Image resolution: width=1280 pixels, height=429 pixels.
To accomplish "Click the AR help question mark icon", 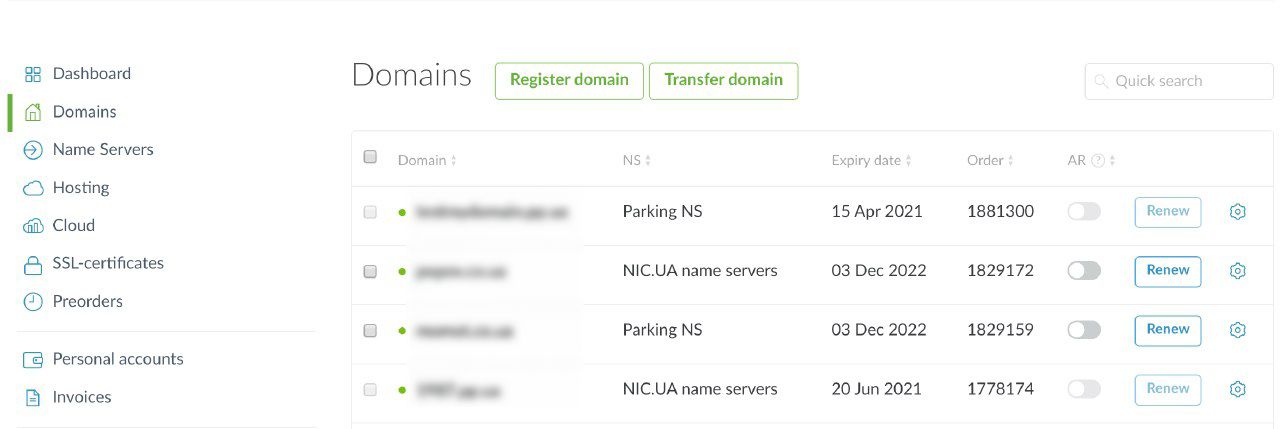I will (x=1098, y=161).
